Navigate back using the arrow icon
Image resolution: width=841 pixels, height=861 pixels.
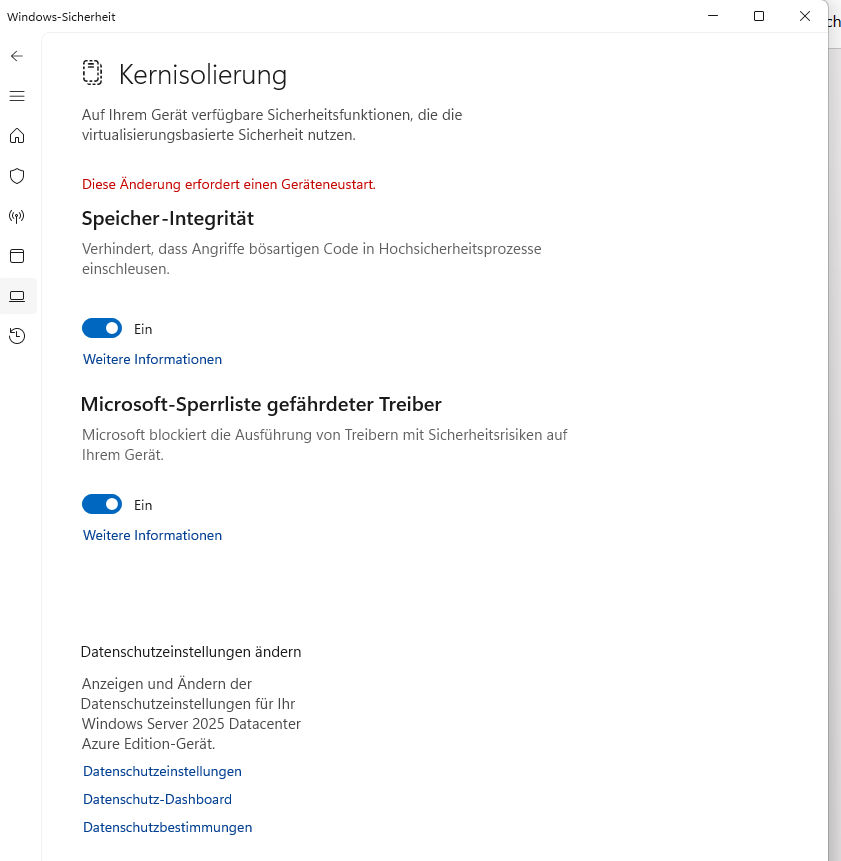(16, 56)
